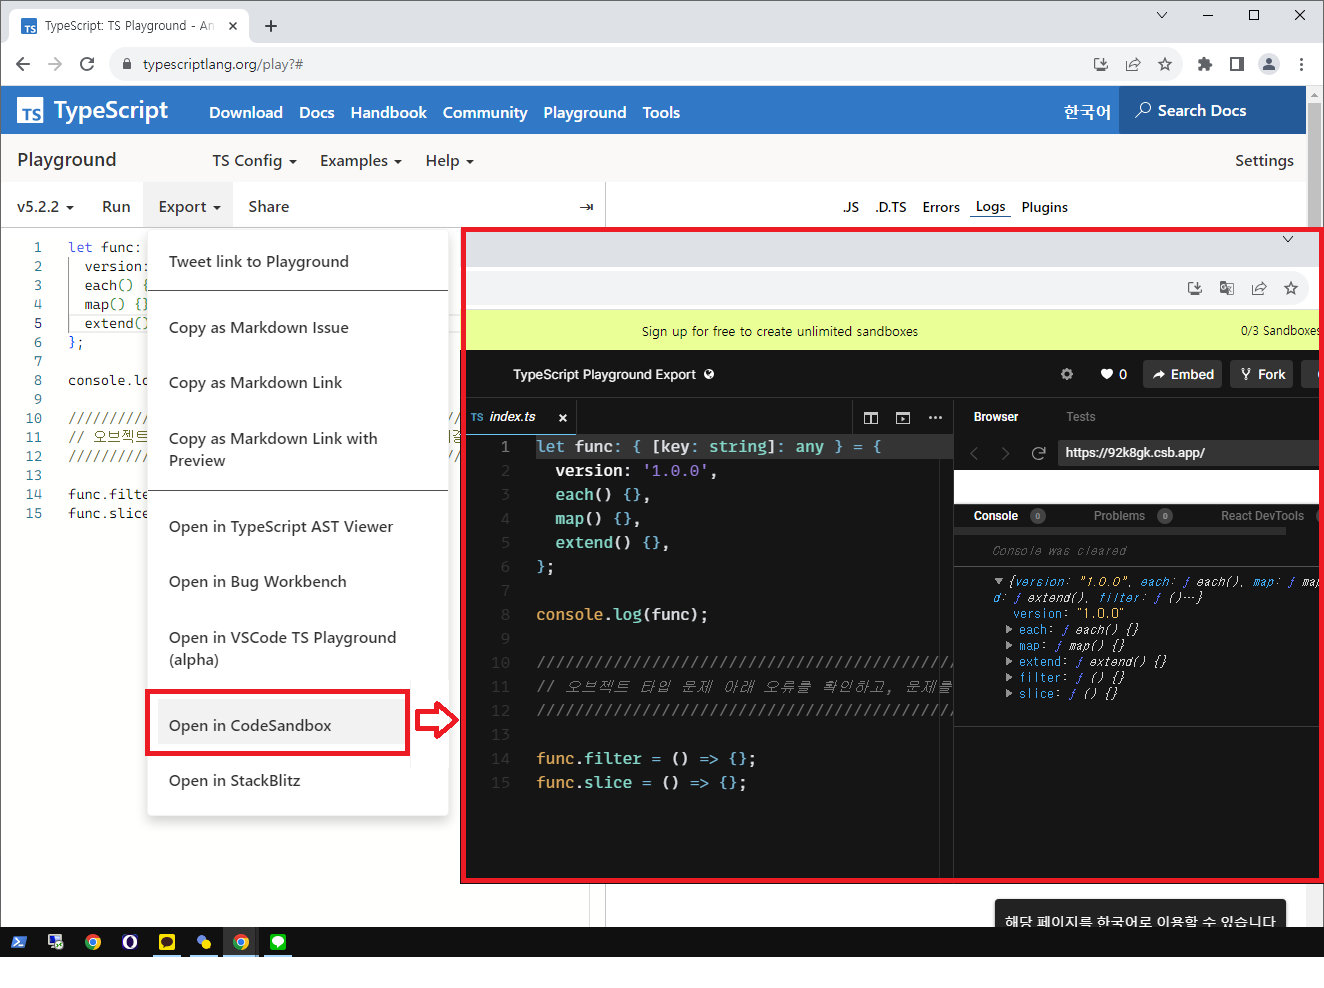The image size is (1324, 988).
Task: Open Playground Settings
Action: [1264, 161]
